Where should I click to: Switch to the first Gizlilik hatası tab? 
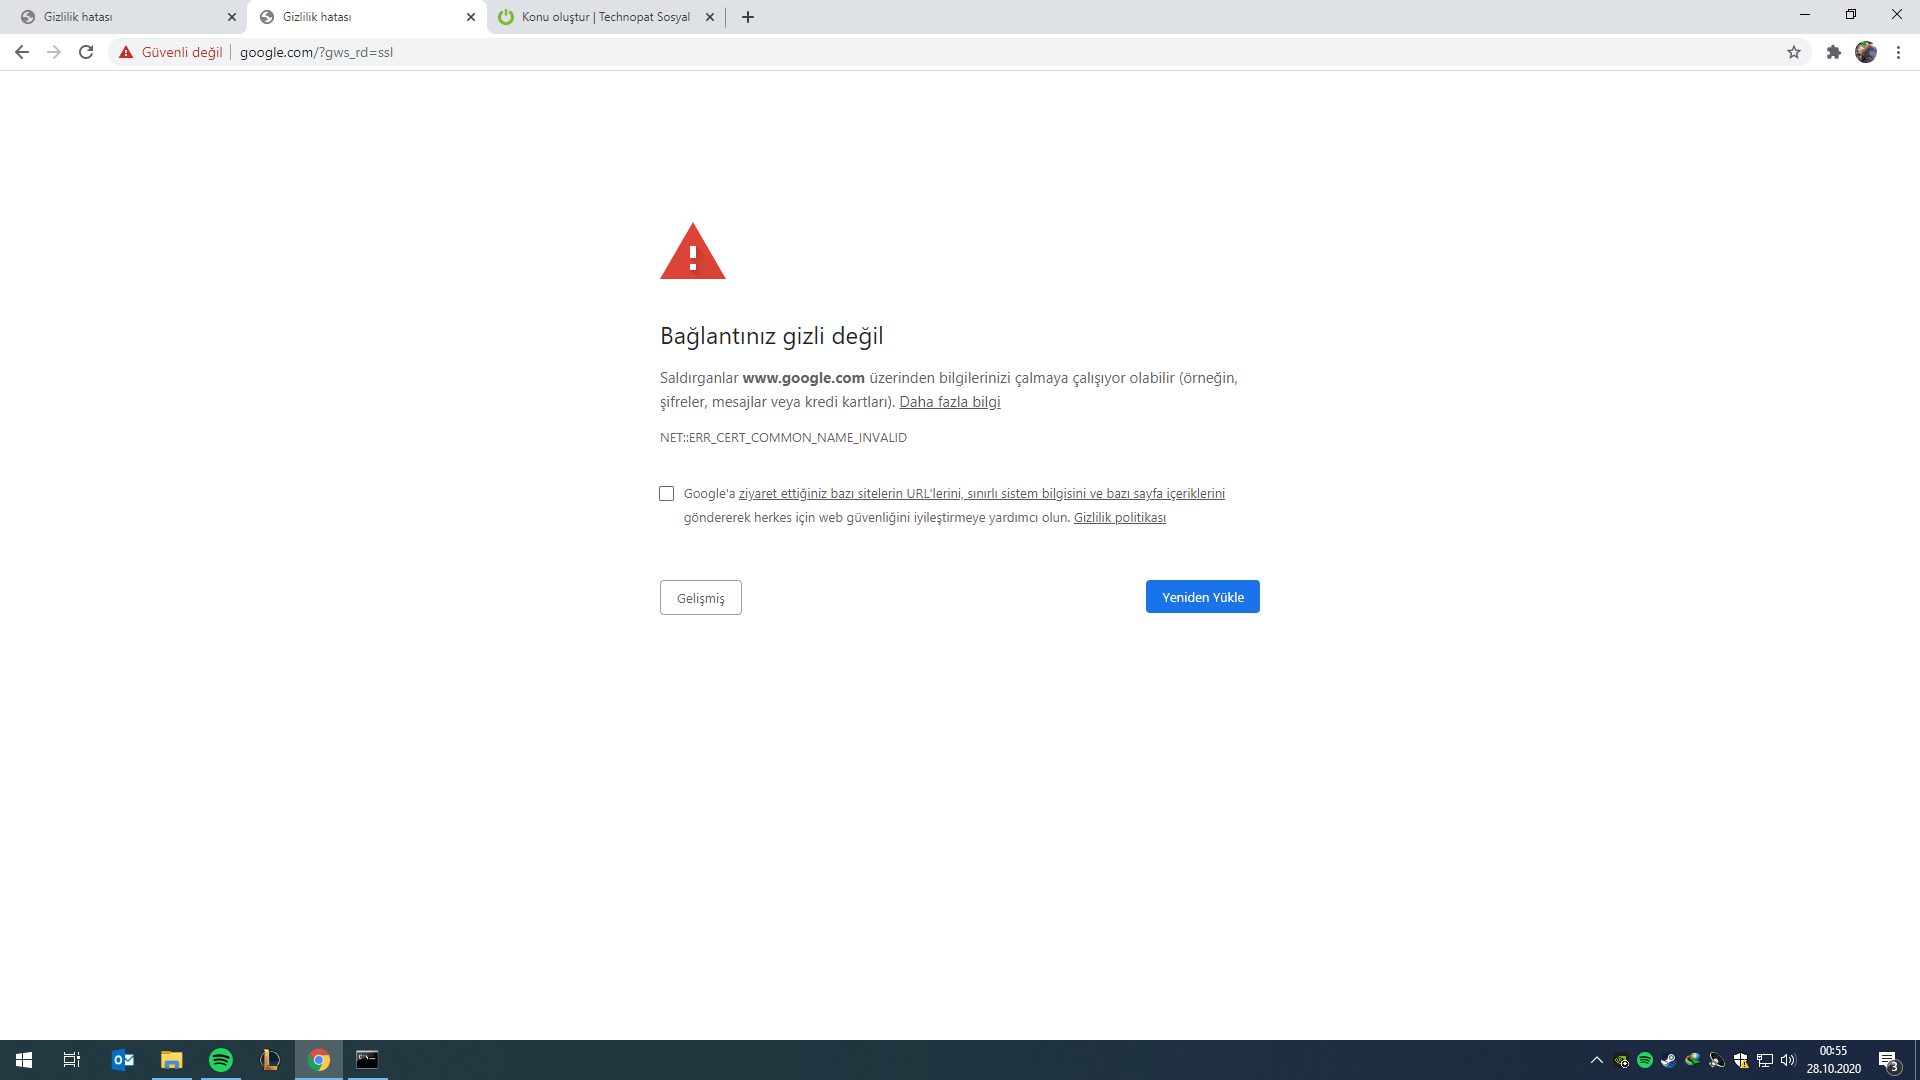(x=120, y=17)
